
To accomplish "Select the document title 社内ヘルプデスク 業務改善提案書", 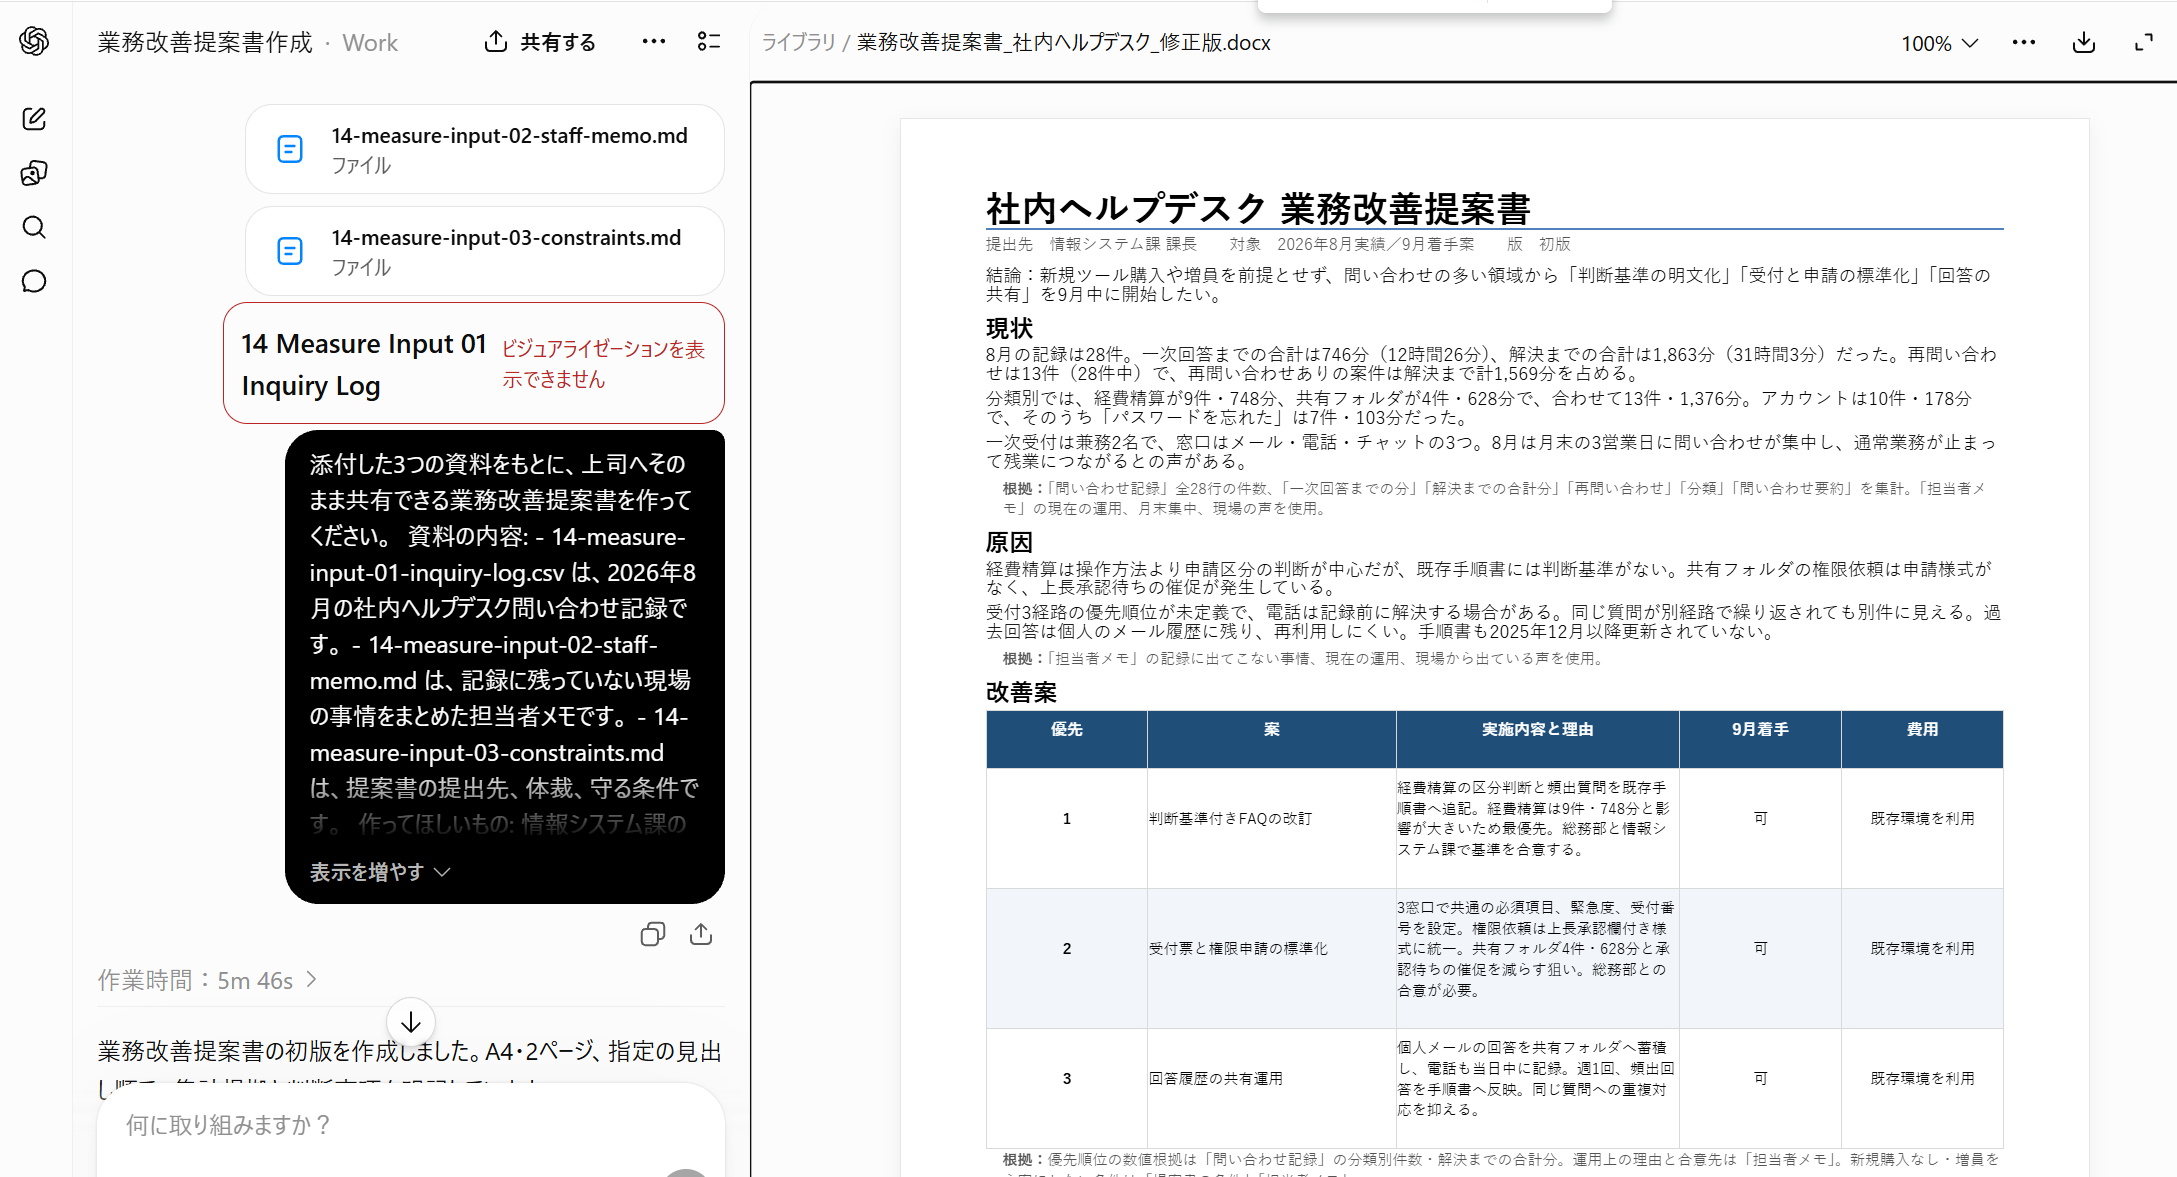I will (1258, 209).
